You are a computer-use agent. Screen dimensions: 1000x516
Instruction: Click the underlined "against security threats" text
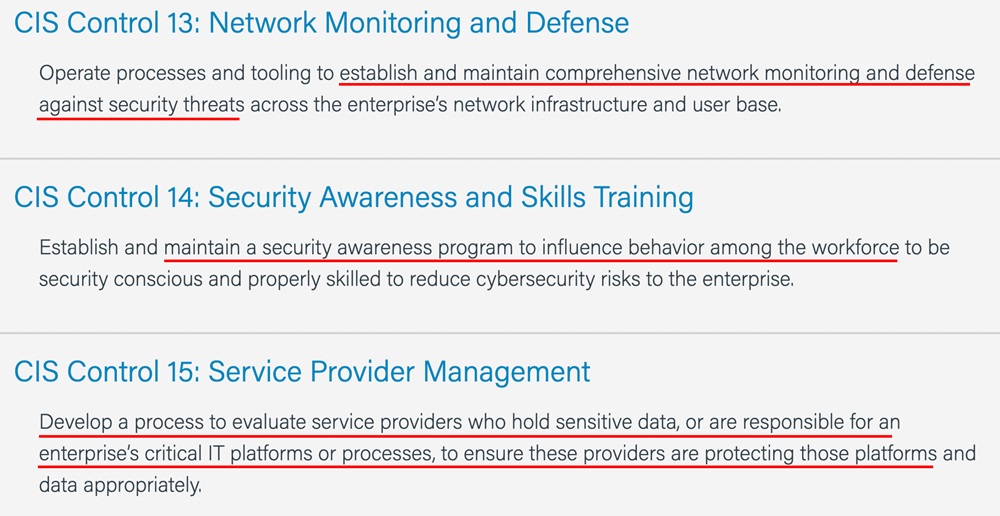point(142,105)
